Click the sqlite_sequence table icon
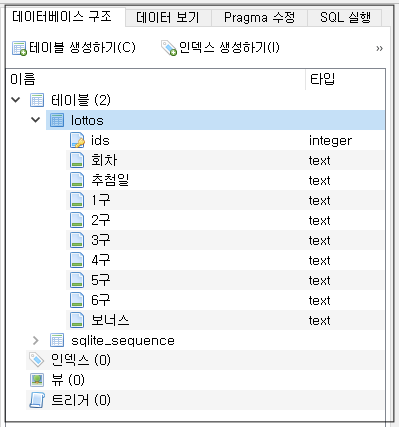The width and height of the screenshot is (399, 427). pyautogui.click(x=57, y=340)
